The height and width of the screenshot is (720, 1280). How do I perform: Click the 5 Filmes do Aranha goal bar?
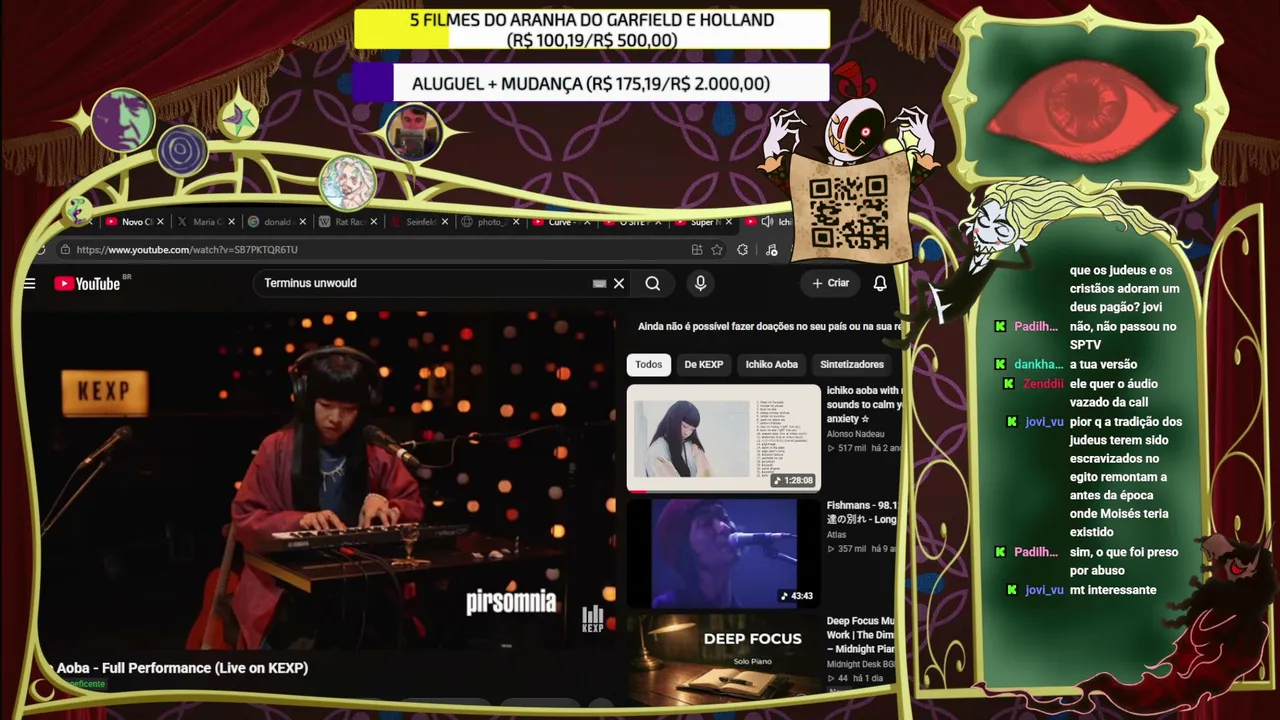(x=592, y=30)
